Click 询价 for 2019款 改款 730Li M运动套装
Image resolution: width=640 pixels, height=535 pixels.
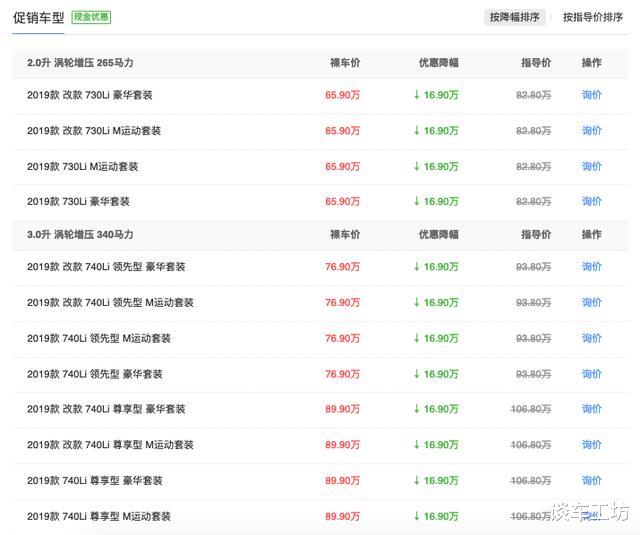point(591,131)
